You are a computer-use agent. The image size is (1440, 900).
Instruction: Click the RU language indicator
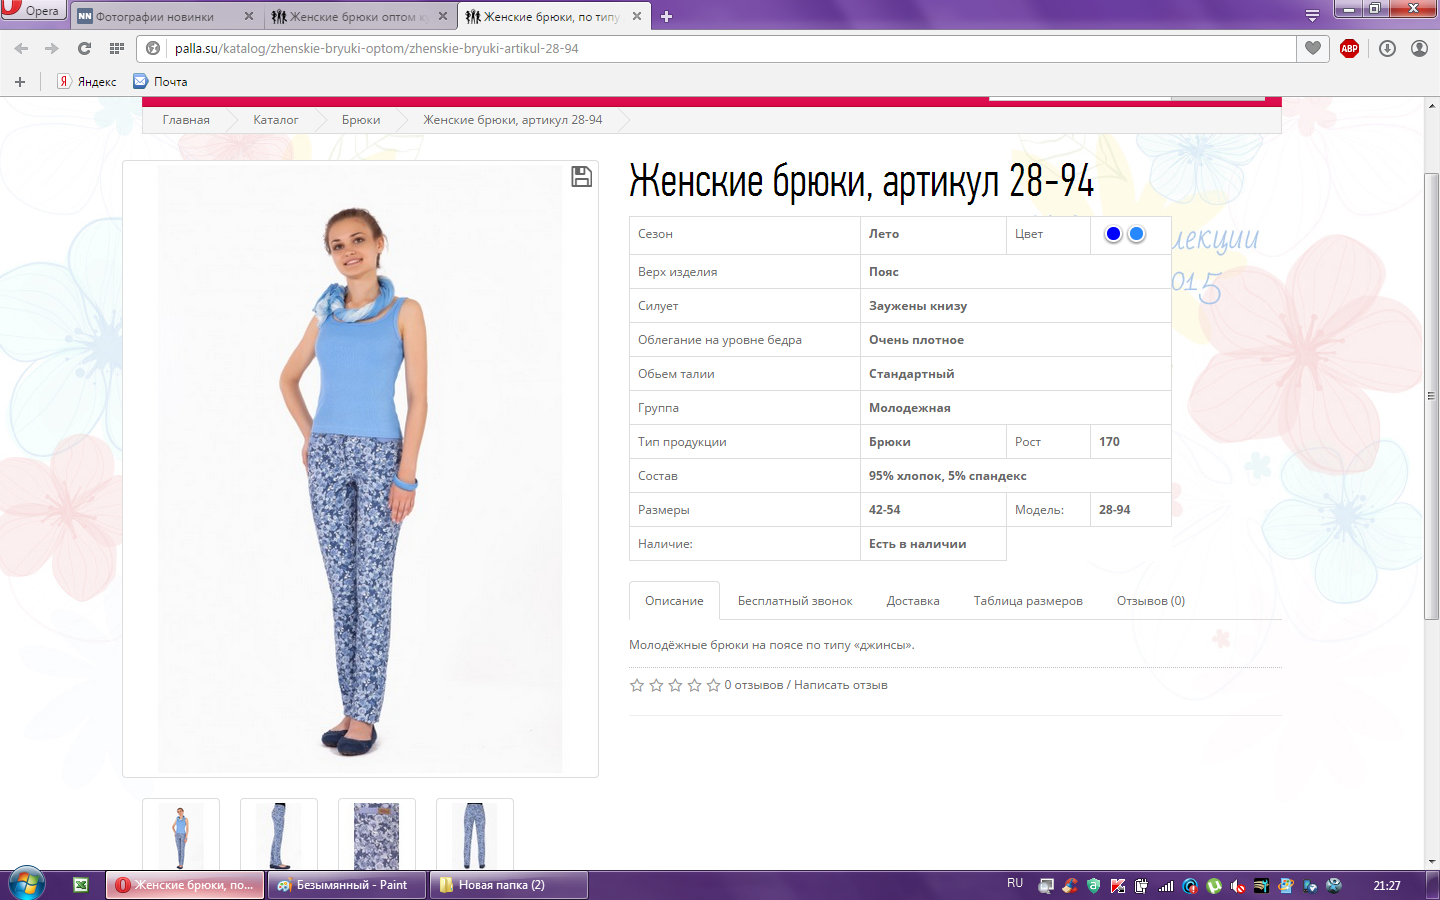coord(1015,884)
